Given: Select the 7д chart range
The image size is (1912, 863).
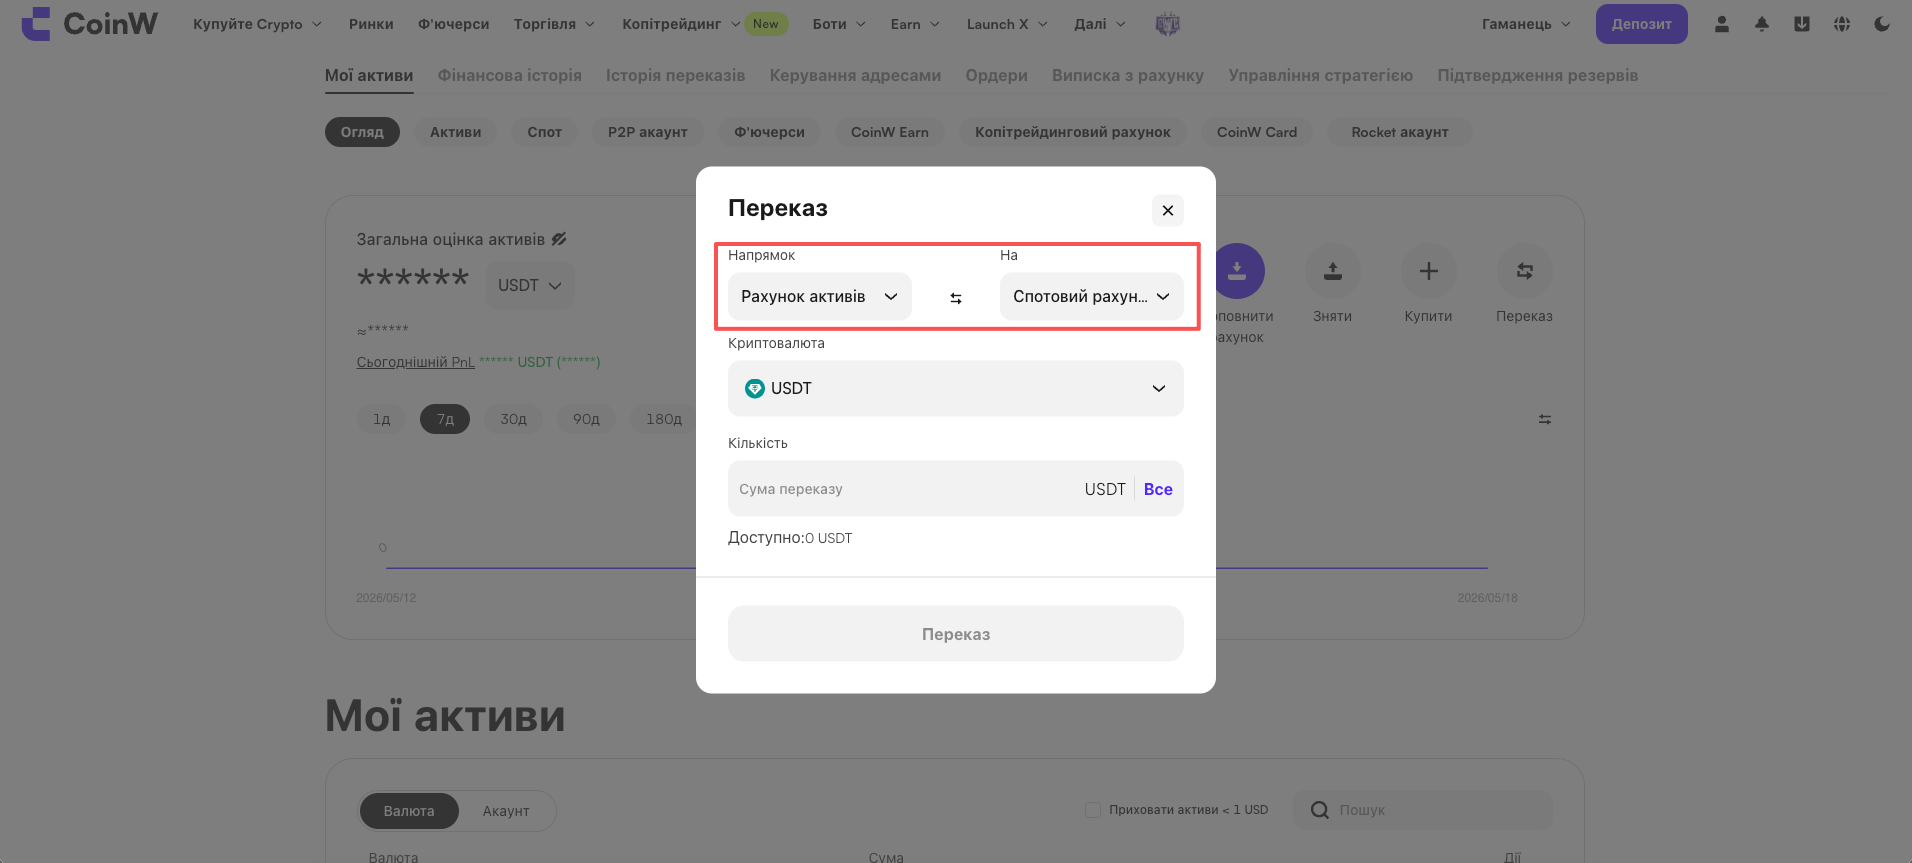Looking at the screenshot, I should pyautogui.click(x=445, y=419).
